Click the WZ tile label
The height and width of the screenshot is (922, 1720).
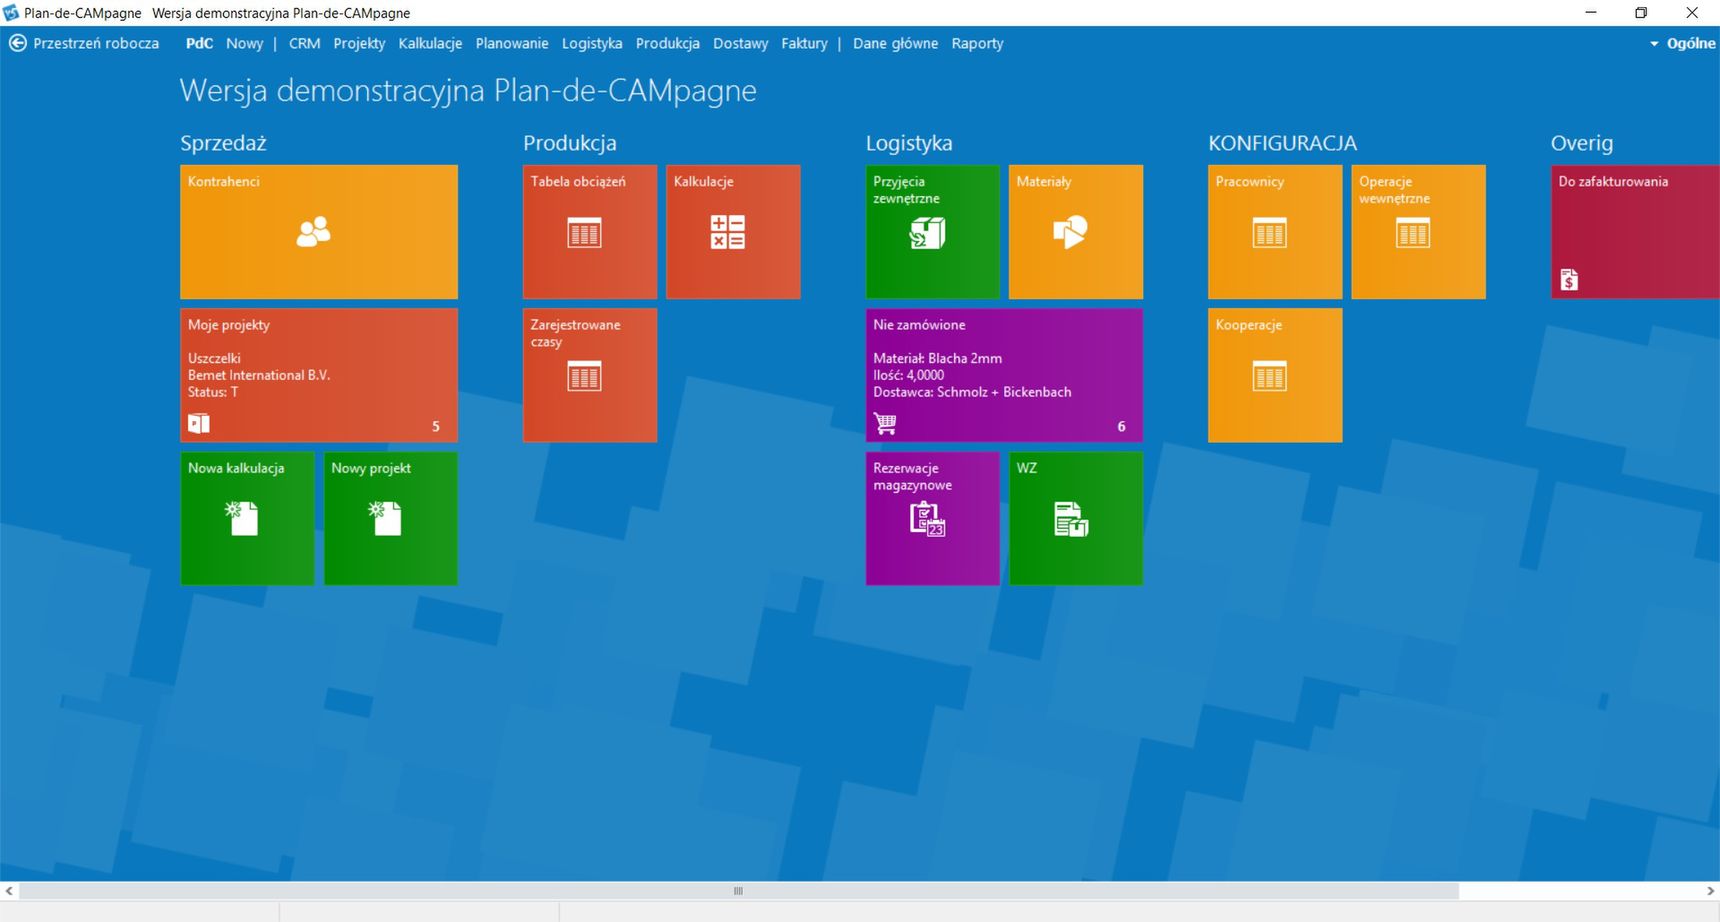[x=1027, y=468]
